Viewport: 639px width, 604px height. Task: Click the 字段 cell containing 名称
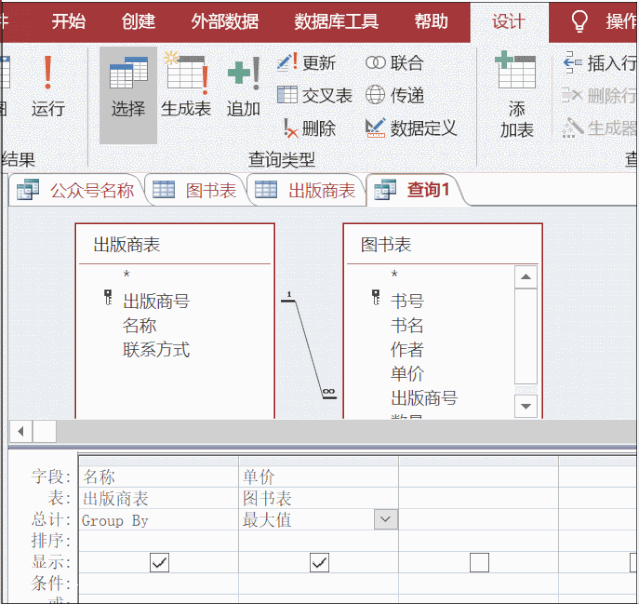[x=158, y=477]
